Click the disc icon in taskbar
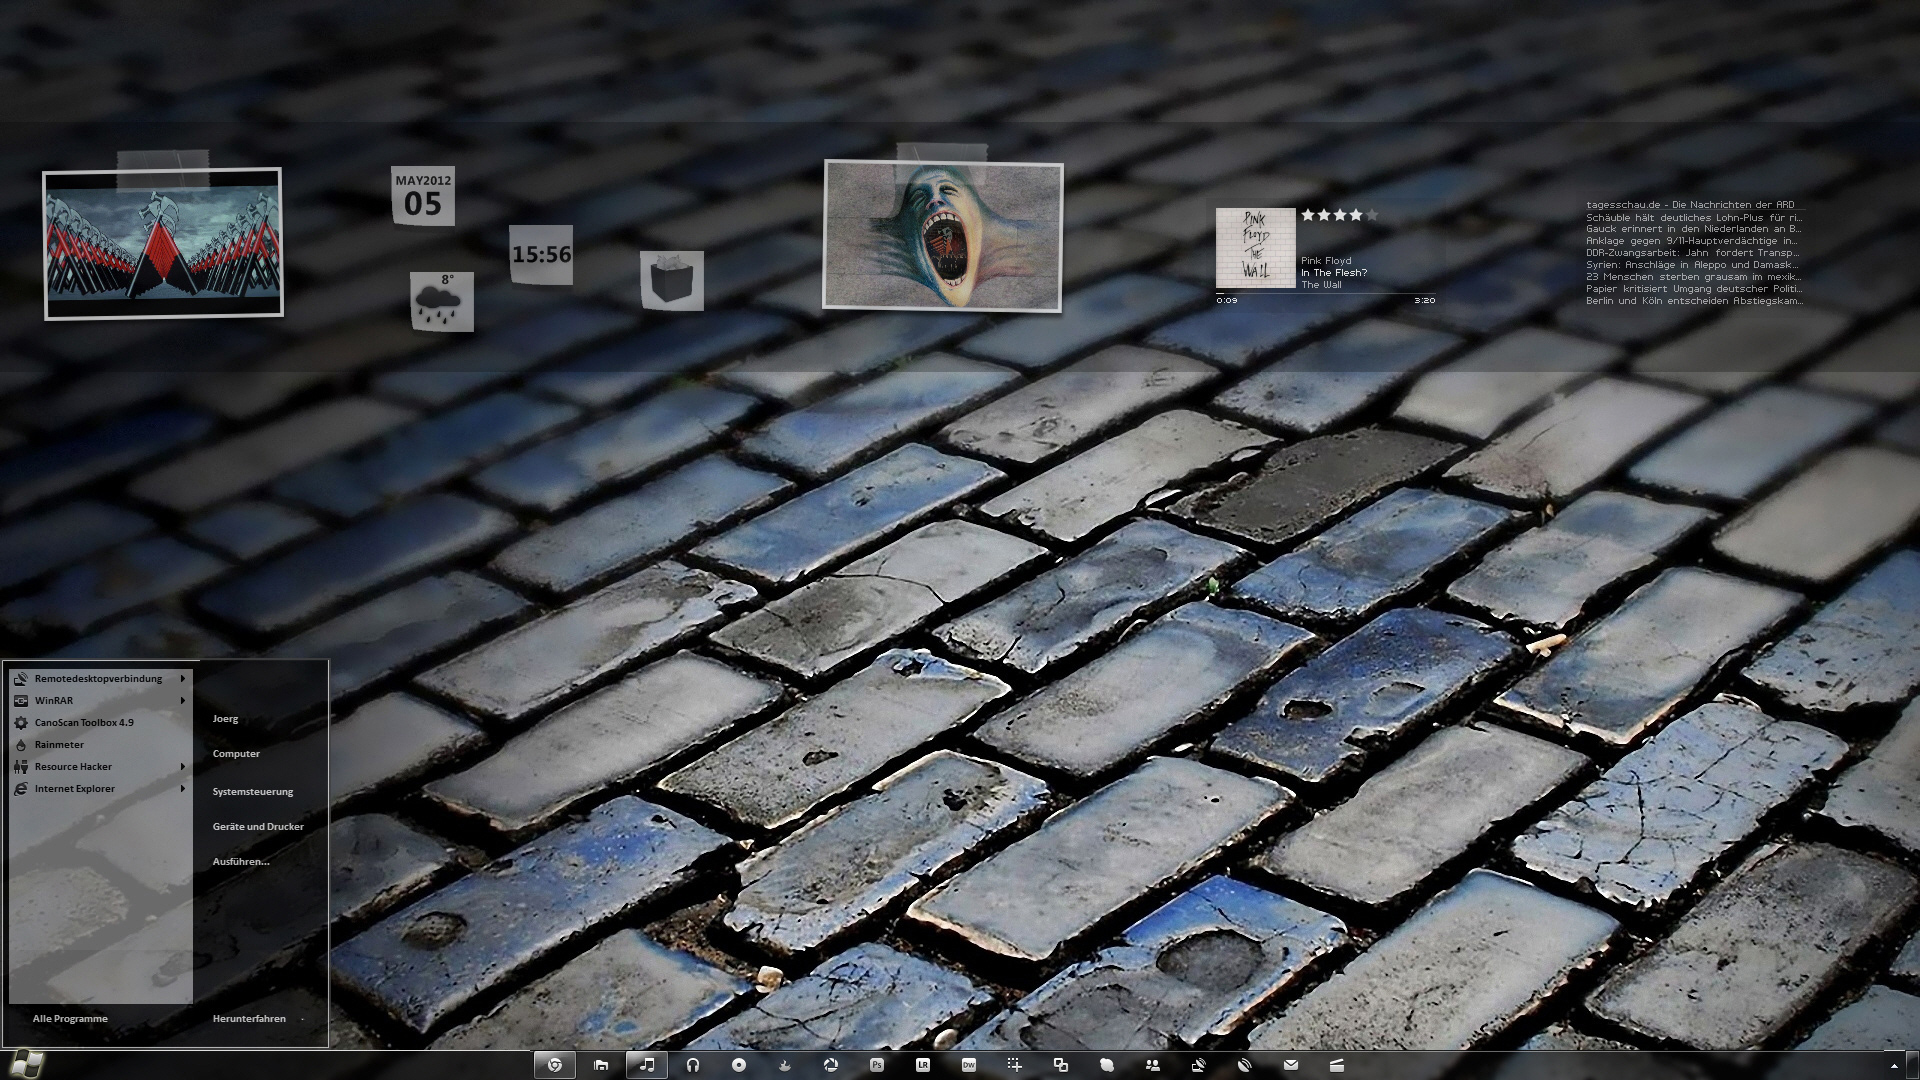1920x1080 pixels. coord(739,1065)
